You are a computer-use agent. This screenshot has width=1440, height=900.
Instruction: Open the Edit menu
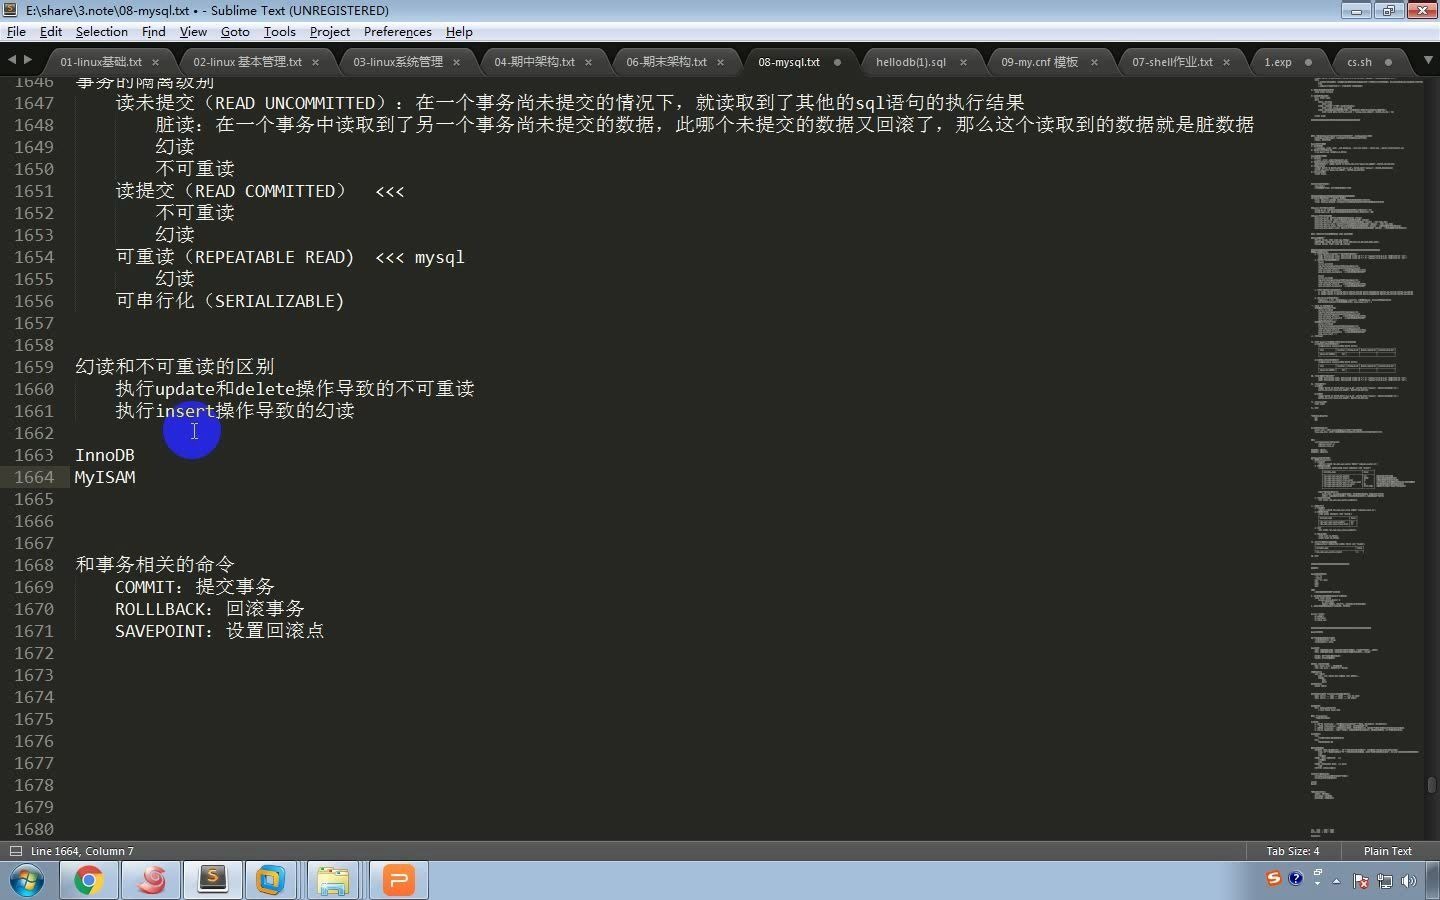coord(50,32)
